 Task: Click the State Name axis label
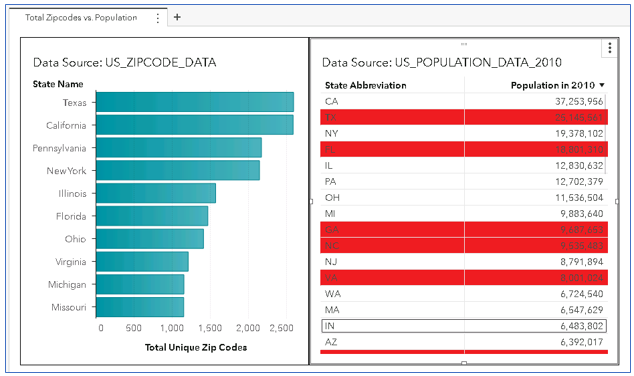coord(58,84)
